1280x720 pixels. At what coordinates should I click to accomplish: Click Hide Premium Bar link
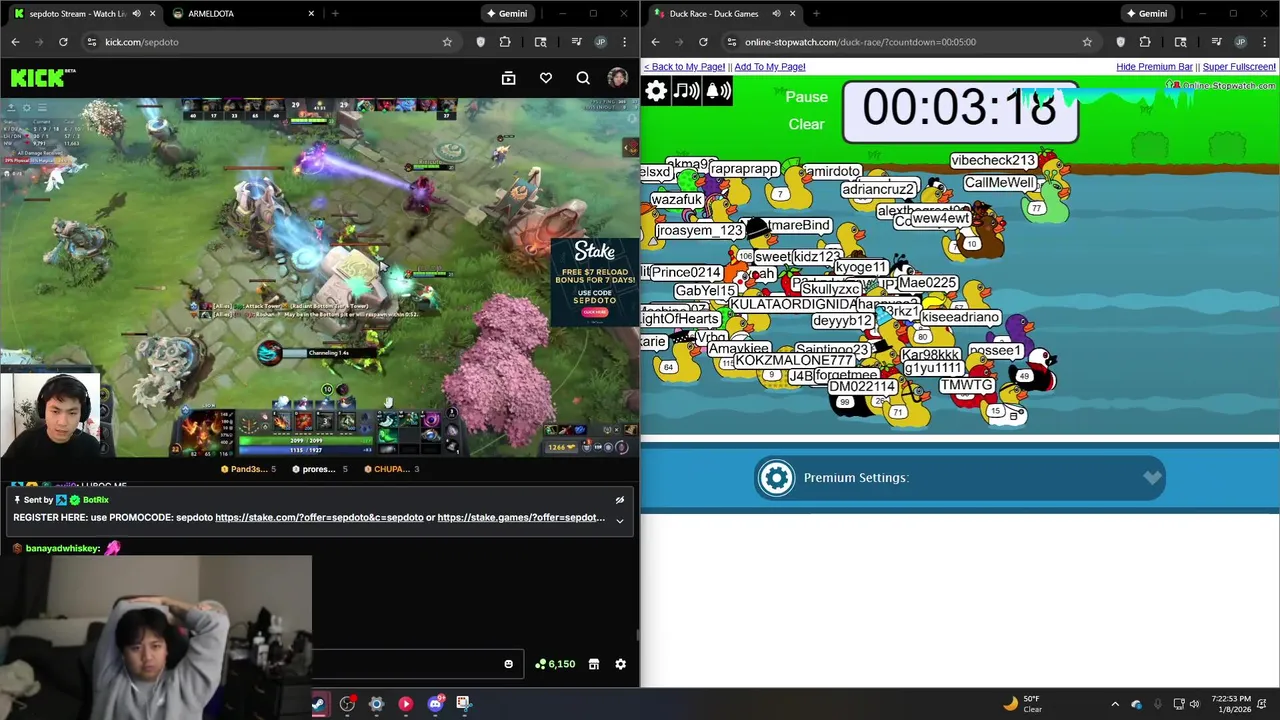[x=1154, y=67]
